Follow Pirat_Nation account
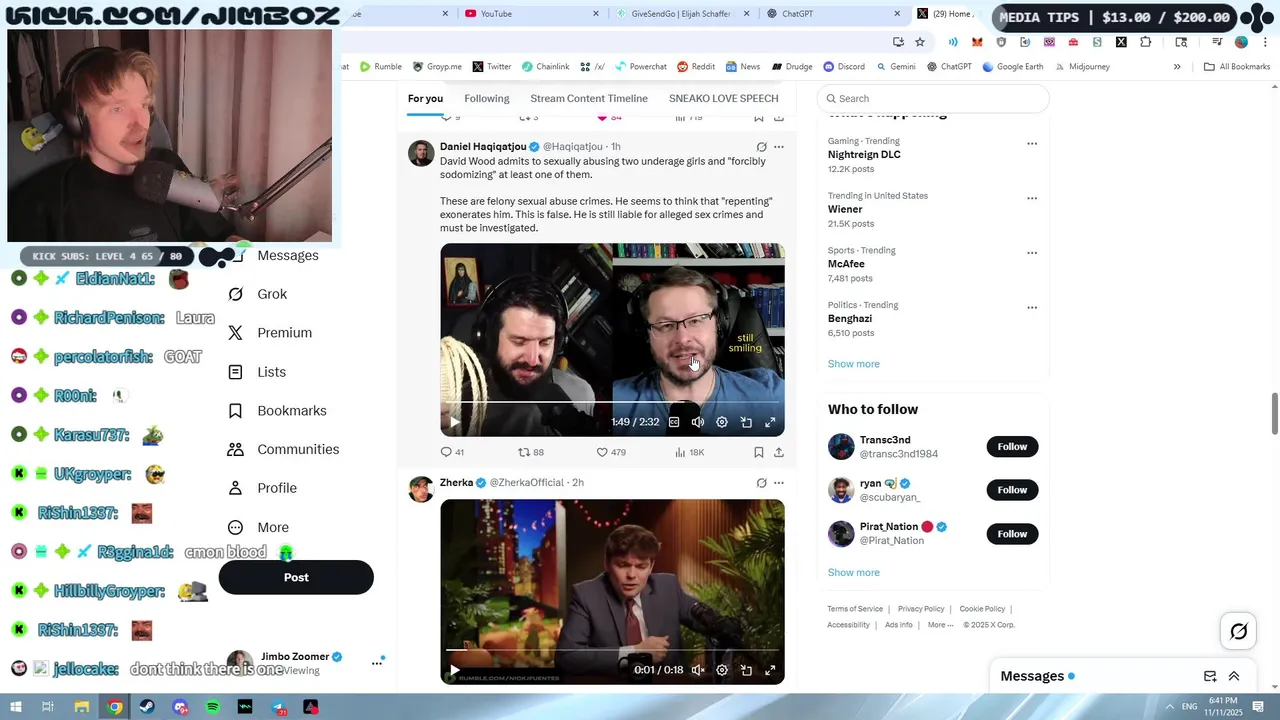This screenshot has width=1280, height=720. coord(1012,534)
